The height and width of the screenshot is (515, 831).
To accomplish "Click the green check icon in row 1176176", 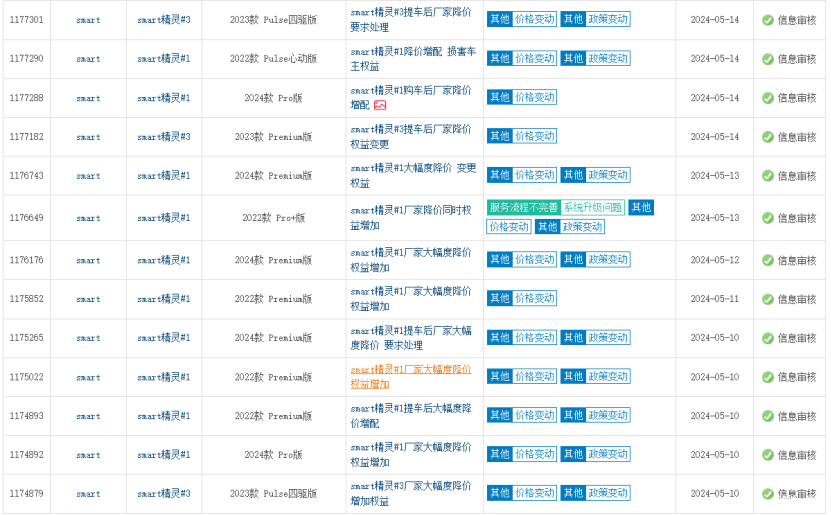I will click(x=767, y=261).
